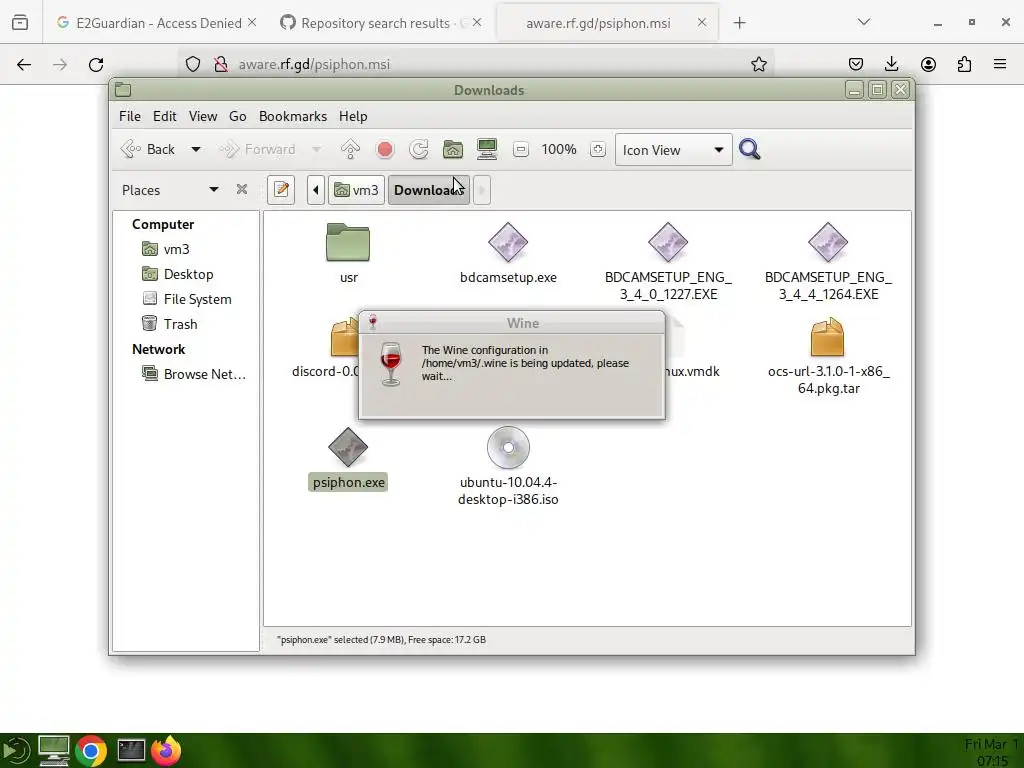Open the Places pane selector dropdown

tap(214, 189)
